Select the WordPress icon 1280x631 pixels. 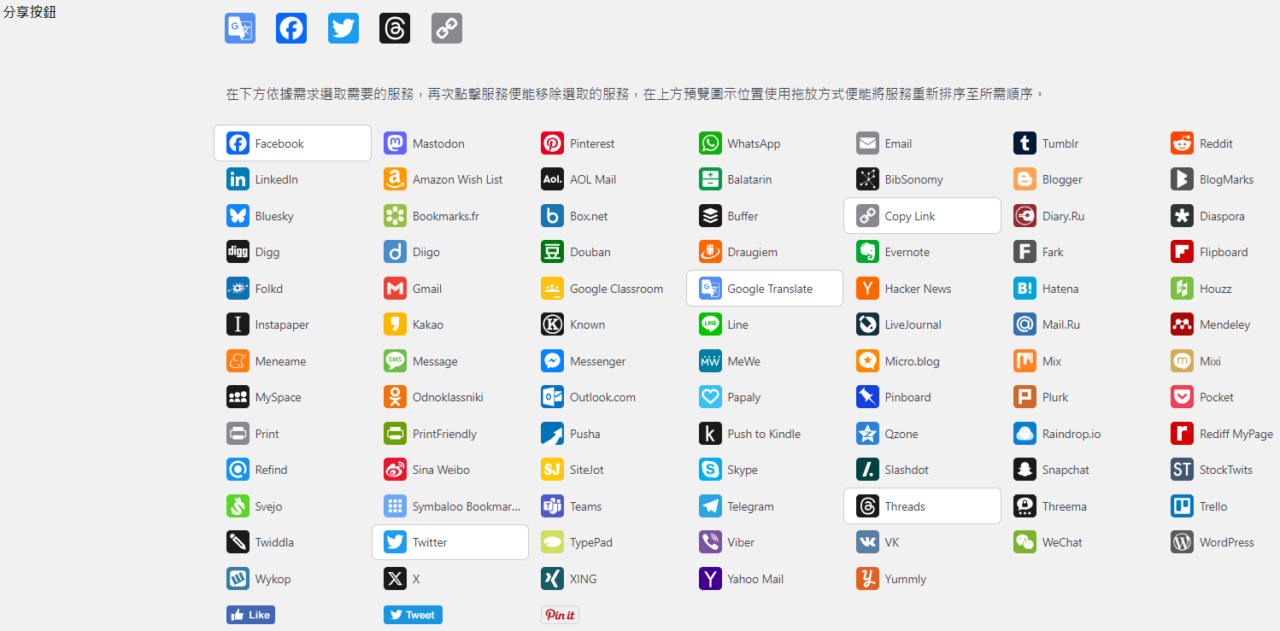pyautogui.click(x=1183, y=542)
